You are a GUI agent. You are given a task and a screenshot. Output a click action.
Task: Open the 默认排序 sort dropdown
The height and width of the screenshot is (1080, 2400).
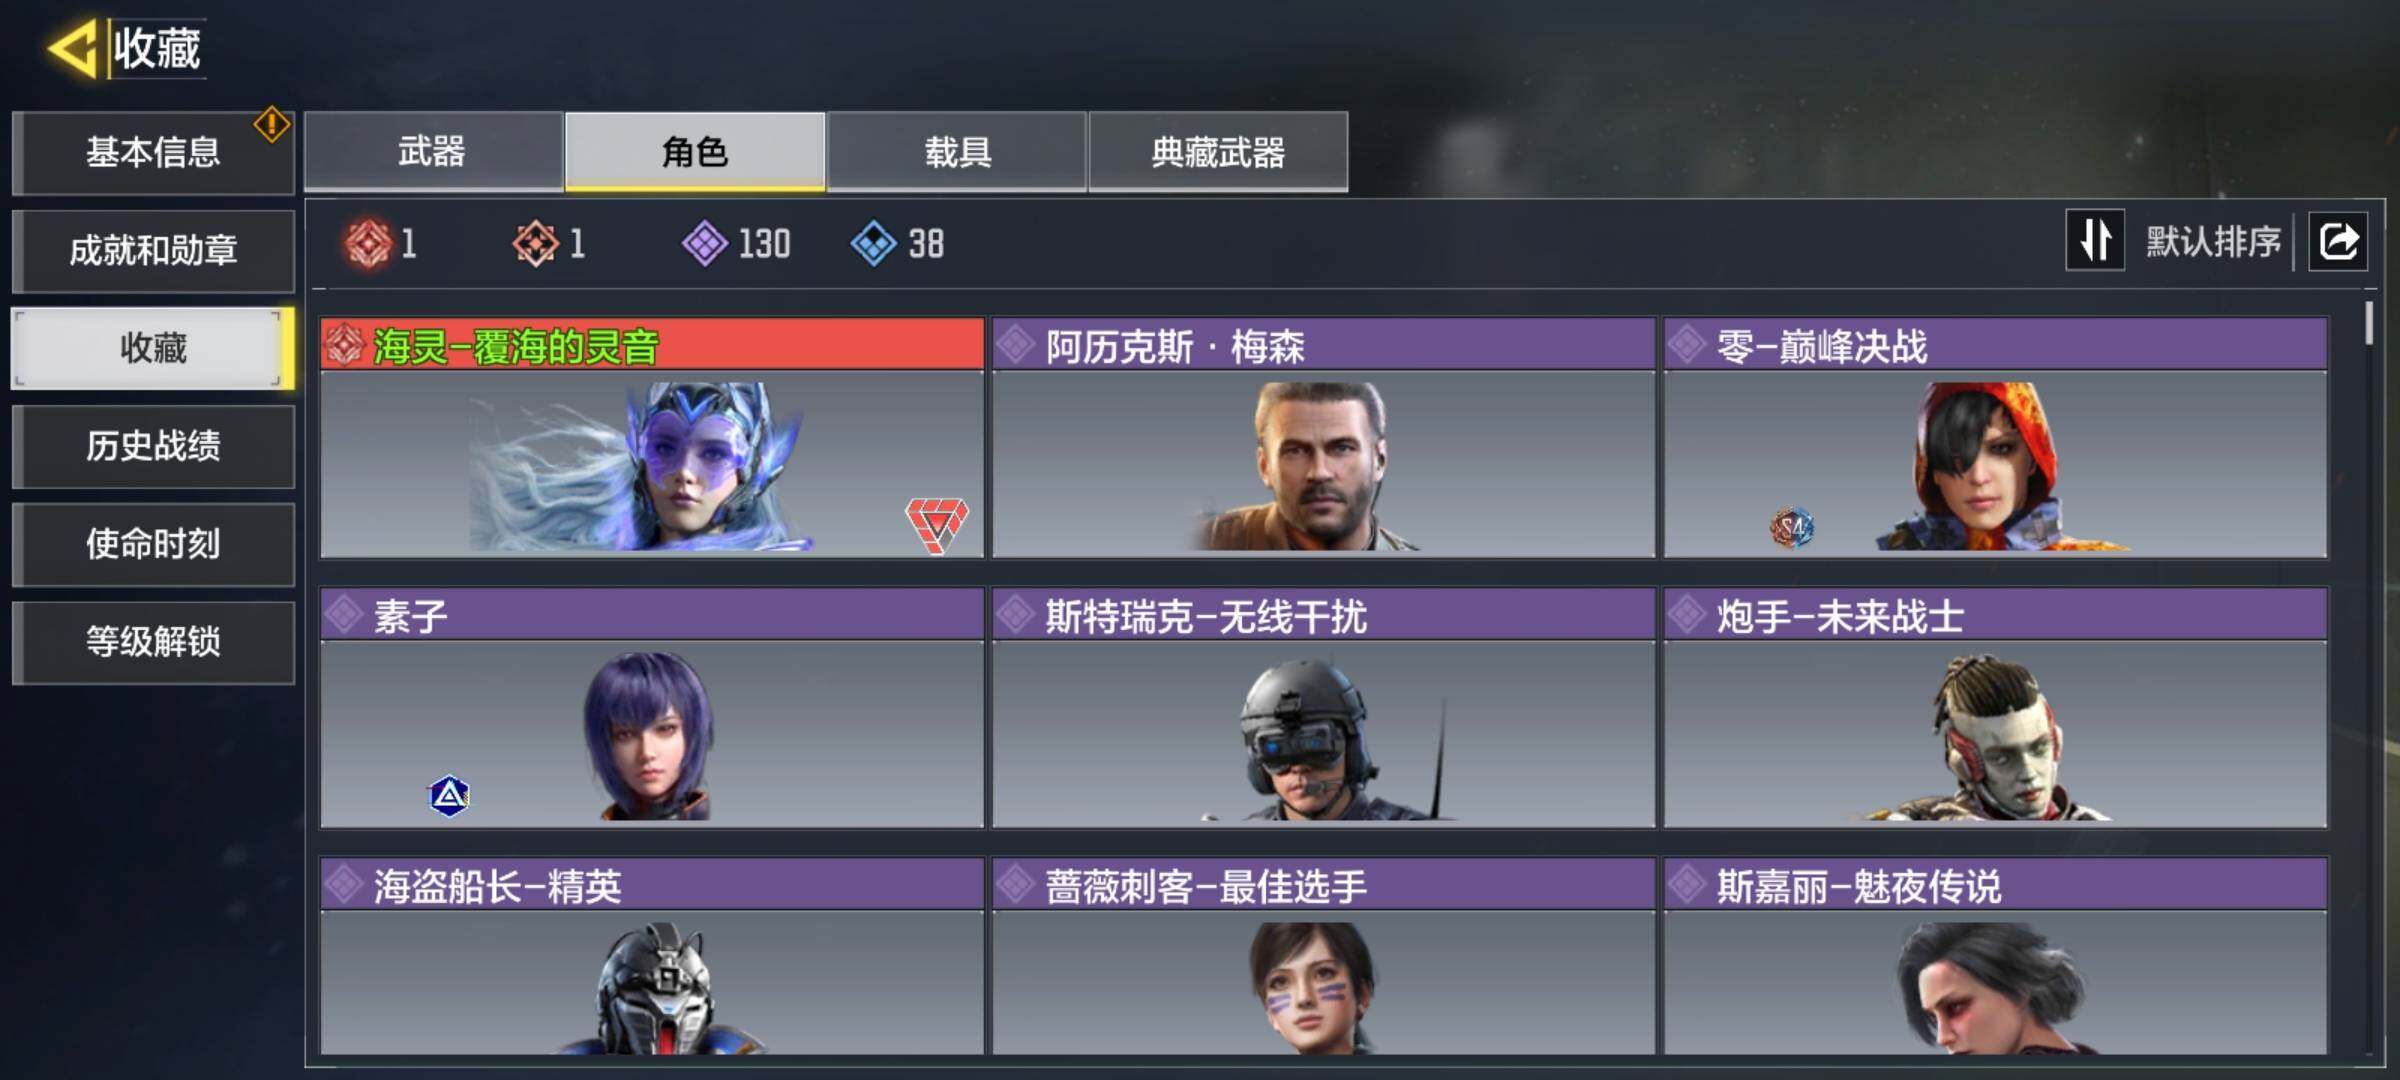point(2213,241)
